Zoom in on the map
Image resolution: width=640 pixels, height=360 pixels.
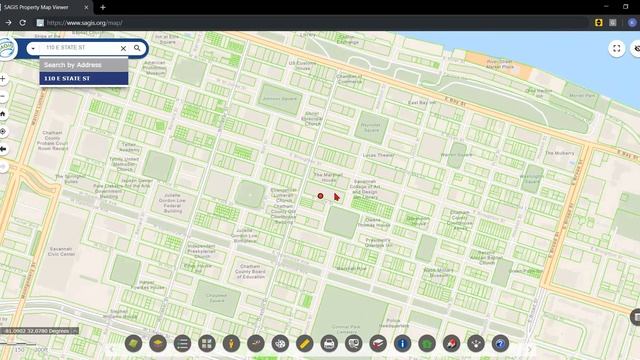(3, 78)
